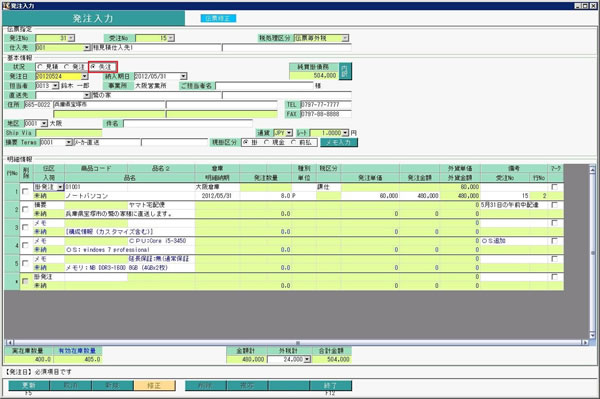Tick the delete checkbox for row 3
This screenshot has height=399, width=600.
pos(25,227)
